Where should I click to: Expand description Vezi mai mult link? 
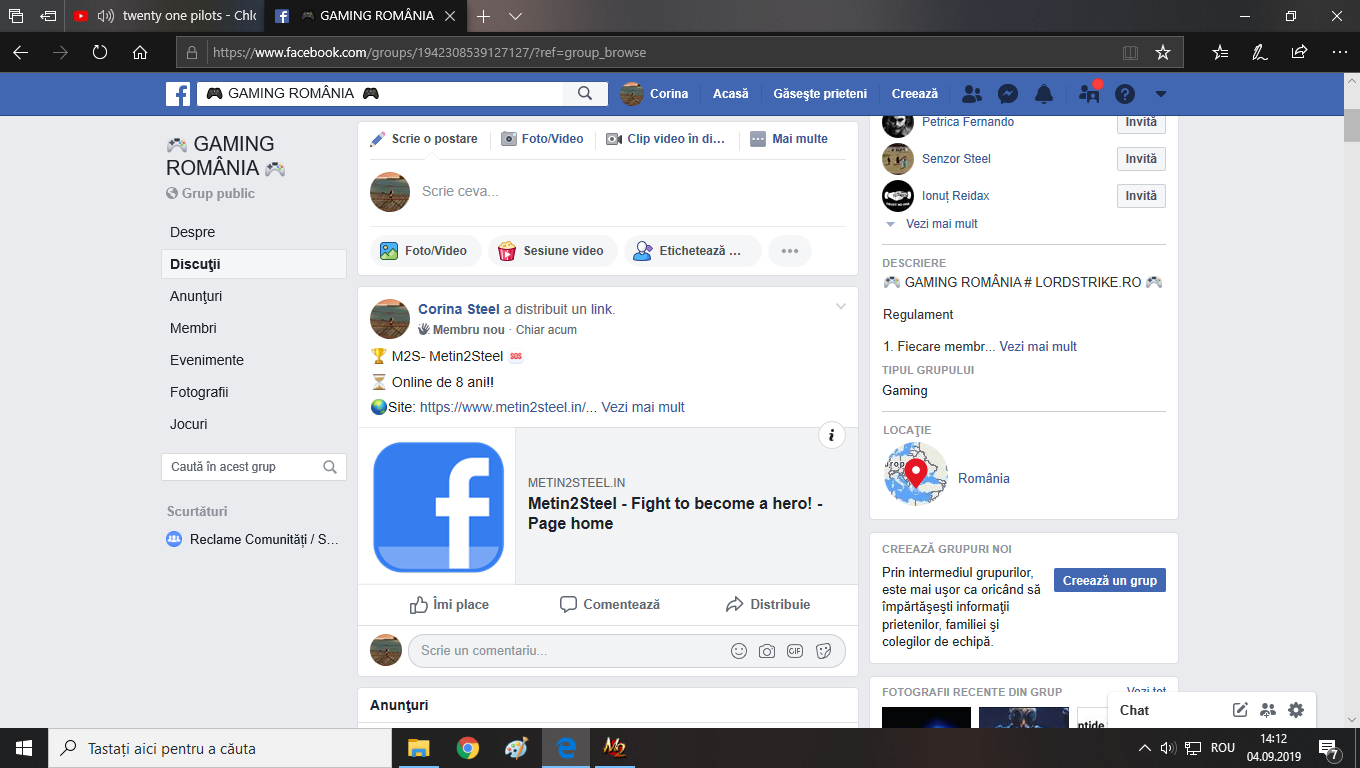1038,346
